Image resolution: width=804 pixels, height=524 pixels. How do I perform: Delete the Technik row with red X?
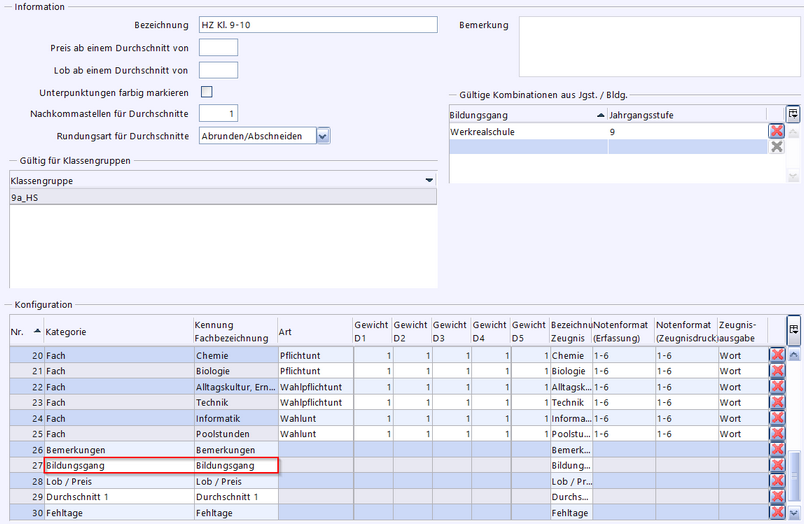point(776,403)
